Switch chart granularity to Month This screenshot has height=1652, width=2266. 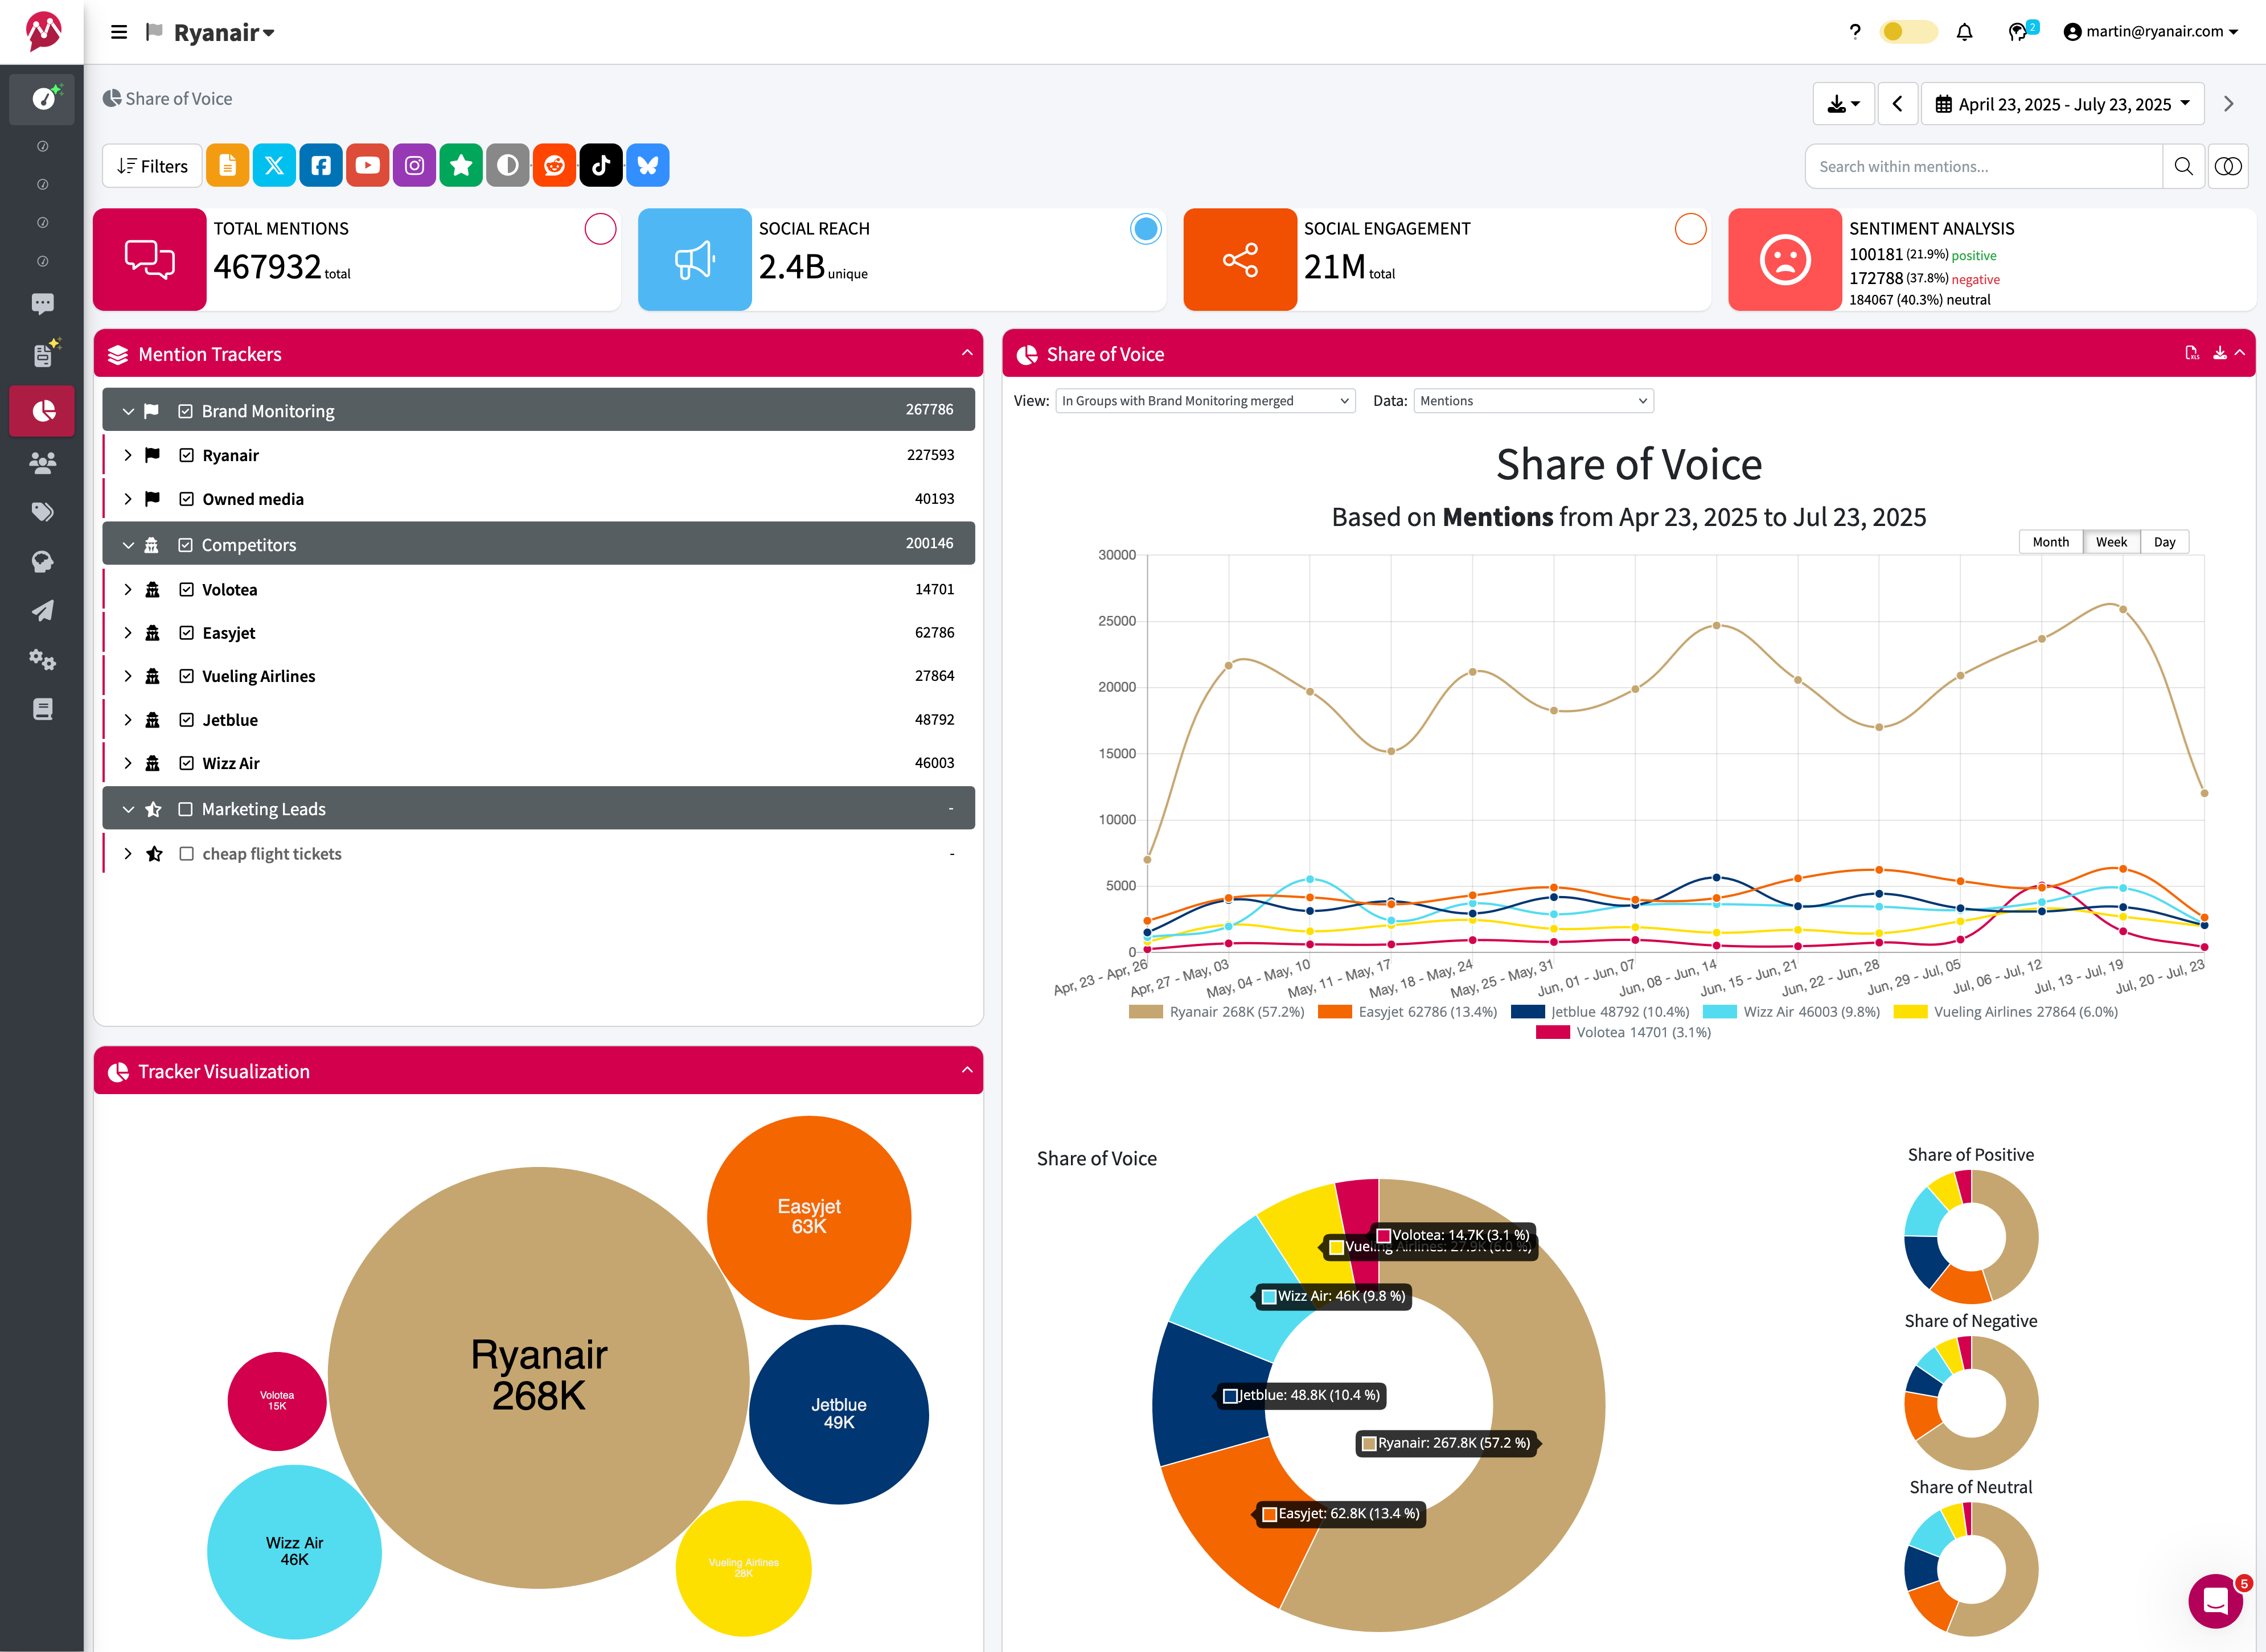(x=2050, y=542)
